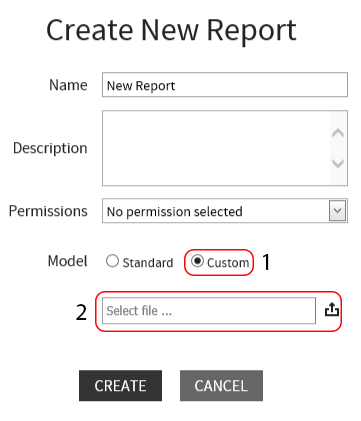Click the Description scroll up arrow
The image size is (361, 421).
pyautogui.click(x=338, y=133)
